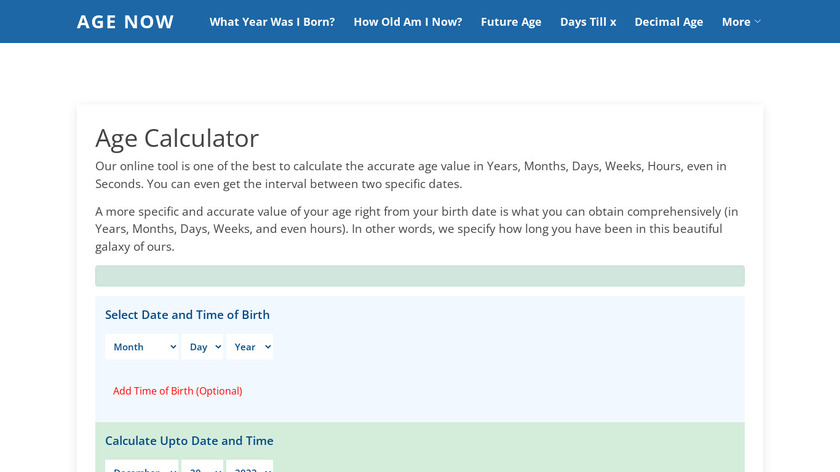
Task: Click the paragraph starting with Our online tool
Action: pos(410,175)
